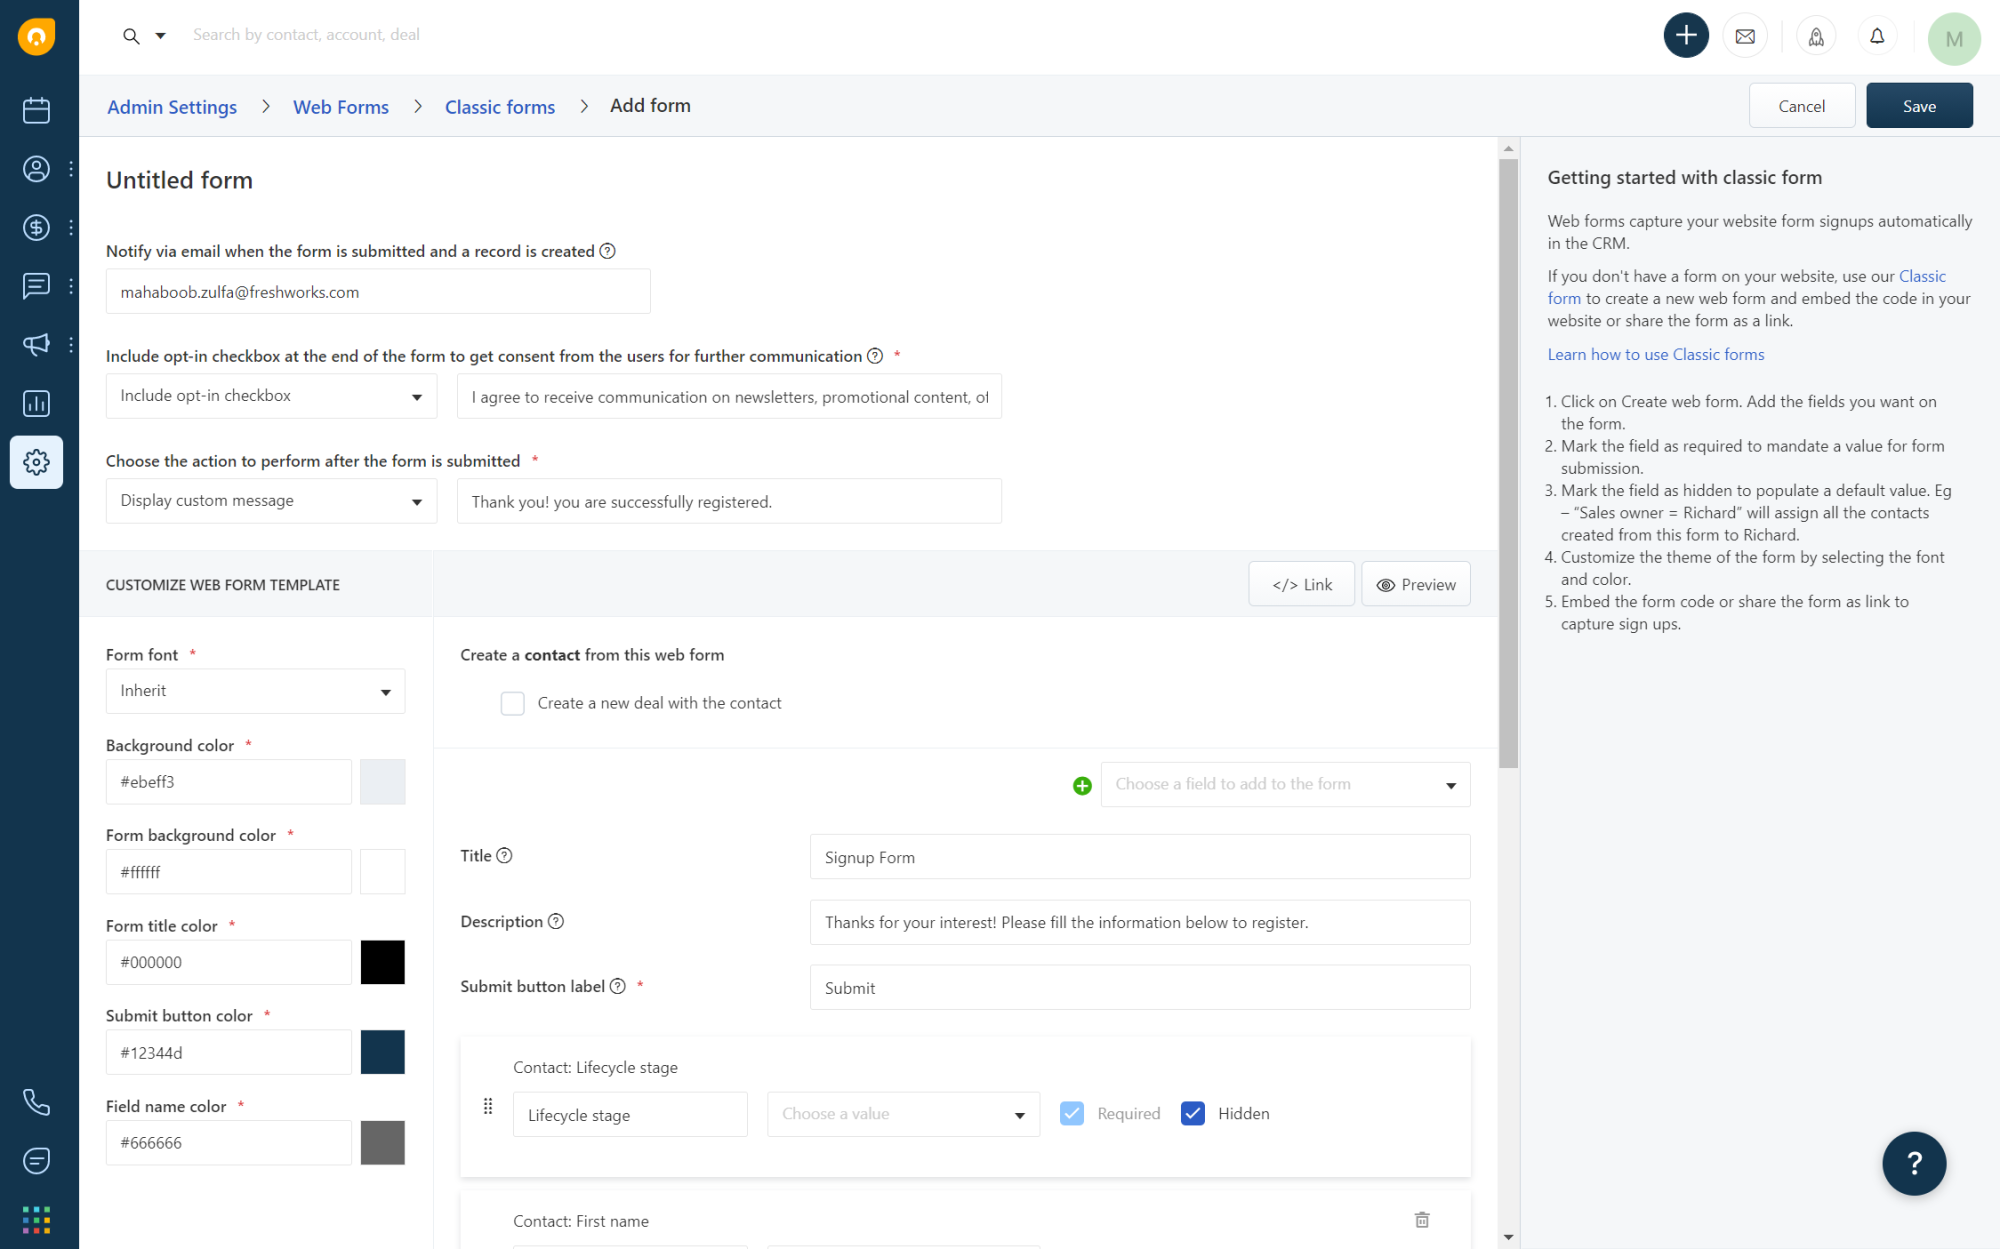Uncheck Required on Lifecycle stage field
The width and height of the screenshot is (2000, 1249).
[1071, 1113]
